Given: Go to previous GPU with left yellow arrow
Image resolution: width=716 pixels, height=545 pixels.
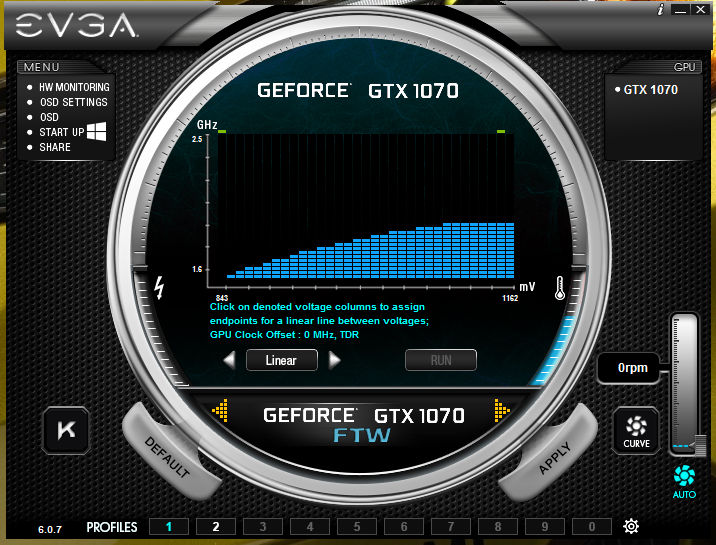Looking at the screenshot, I should click(220, 410).
